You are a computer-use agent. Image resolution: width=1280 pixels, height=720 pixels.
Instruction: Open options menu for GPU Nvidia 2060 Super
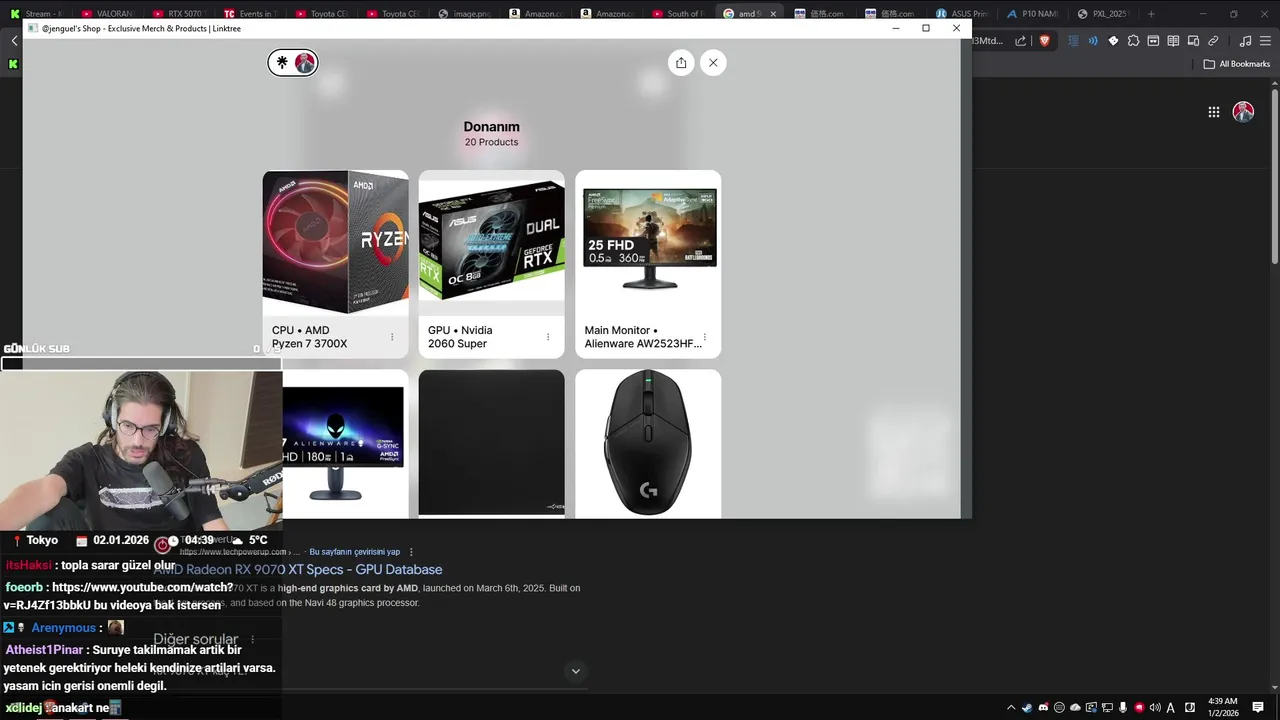click(548, 337)
